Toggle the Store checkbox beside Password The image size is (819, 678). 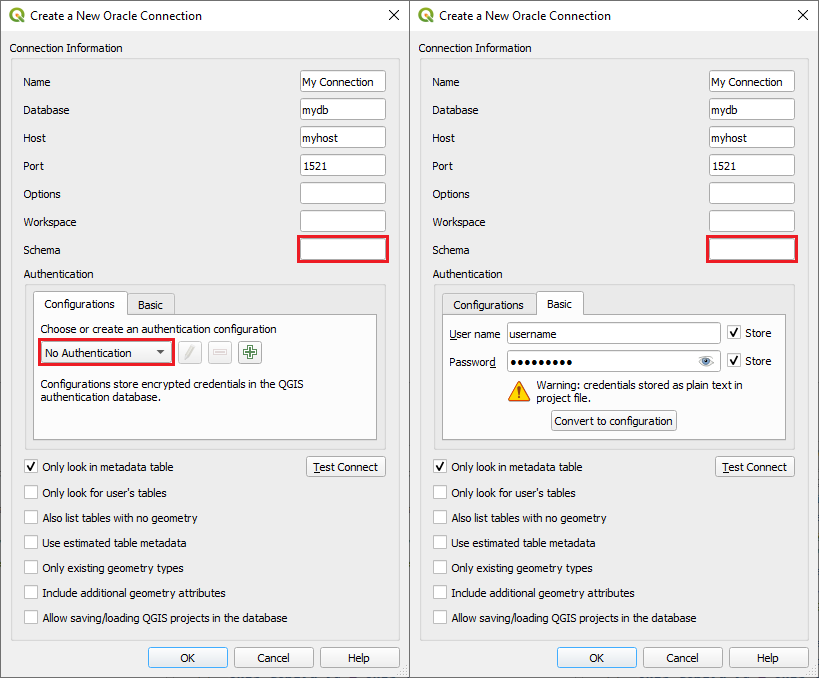[734, 361]
